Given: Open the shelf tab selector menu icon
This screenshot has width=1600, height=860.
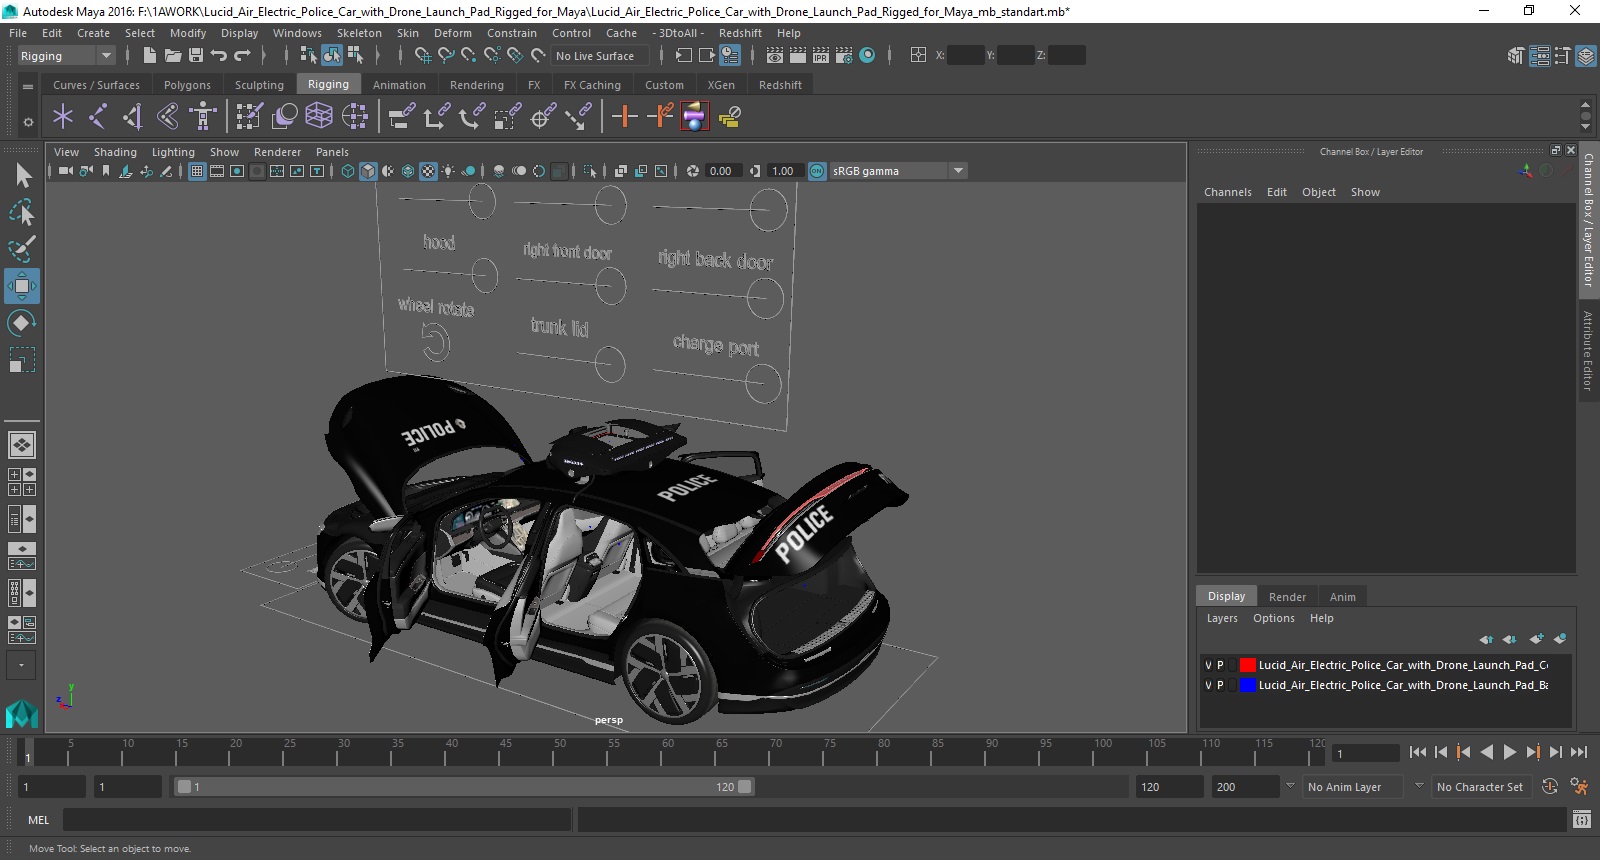Looking at the screenshot, I should coord(28,86).
